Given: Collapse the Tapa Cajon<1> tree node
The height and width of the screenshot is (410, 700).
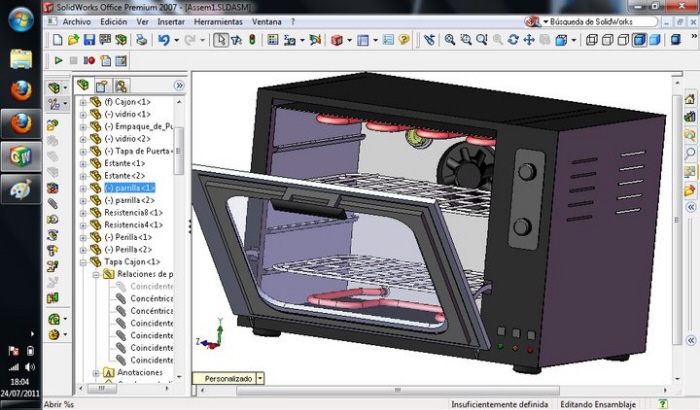Looking at the screenshot, I should click(x=83, y=262).
